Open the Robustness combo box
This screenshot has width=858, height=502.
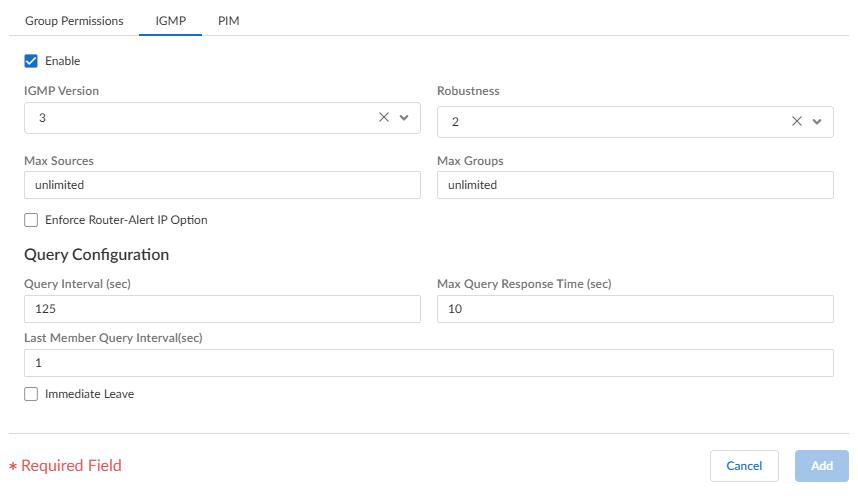(x=612, y=122)
